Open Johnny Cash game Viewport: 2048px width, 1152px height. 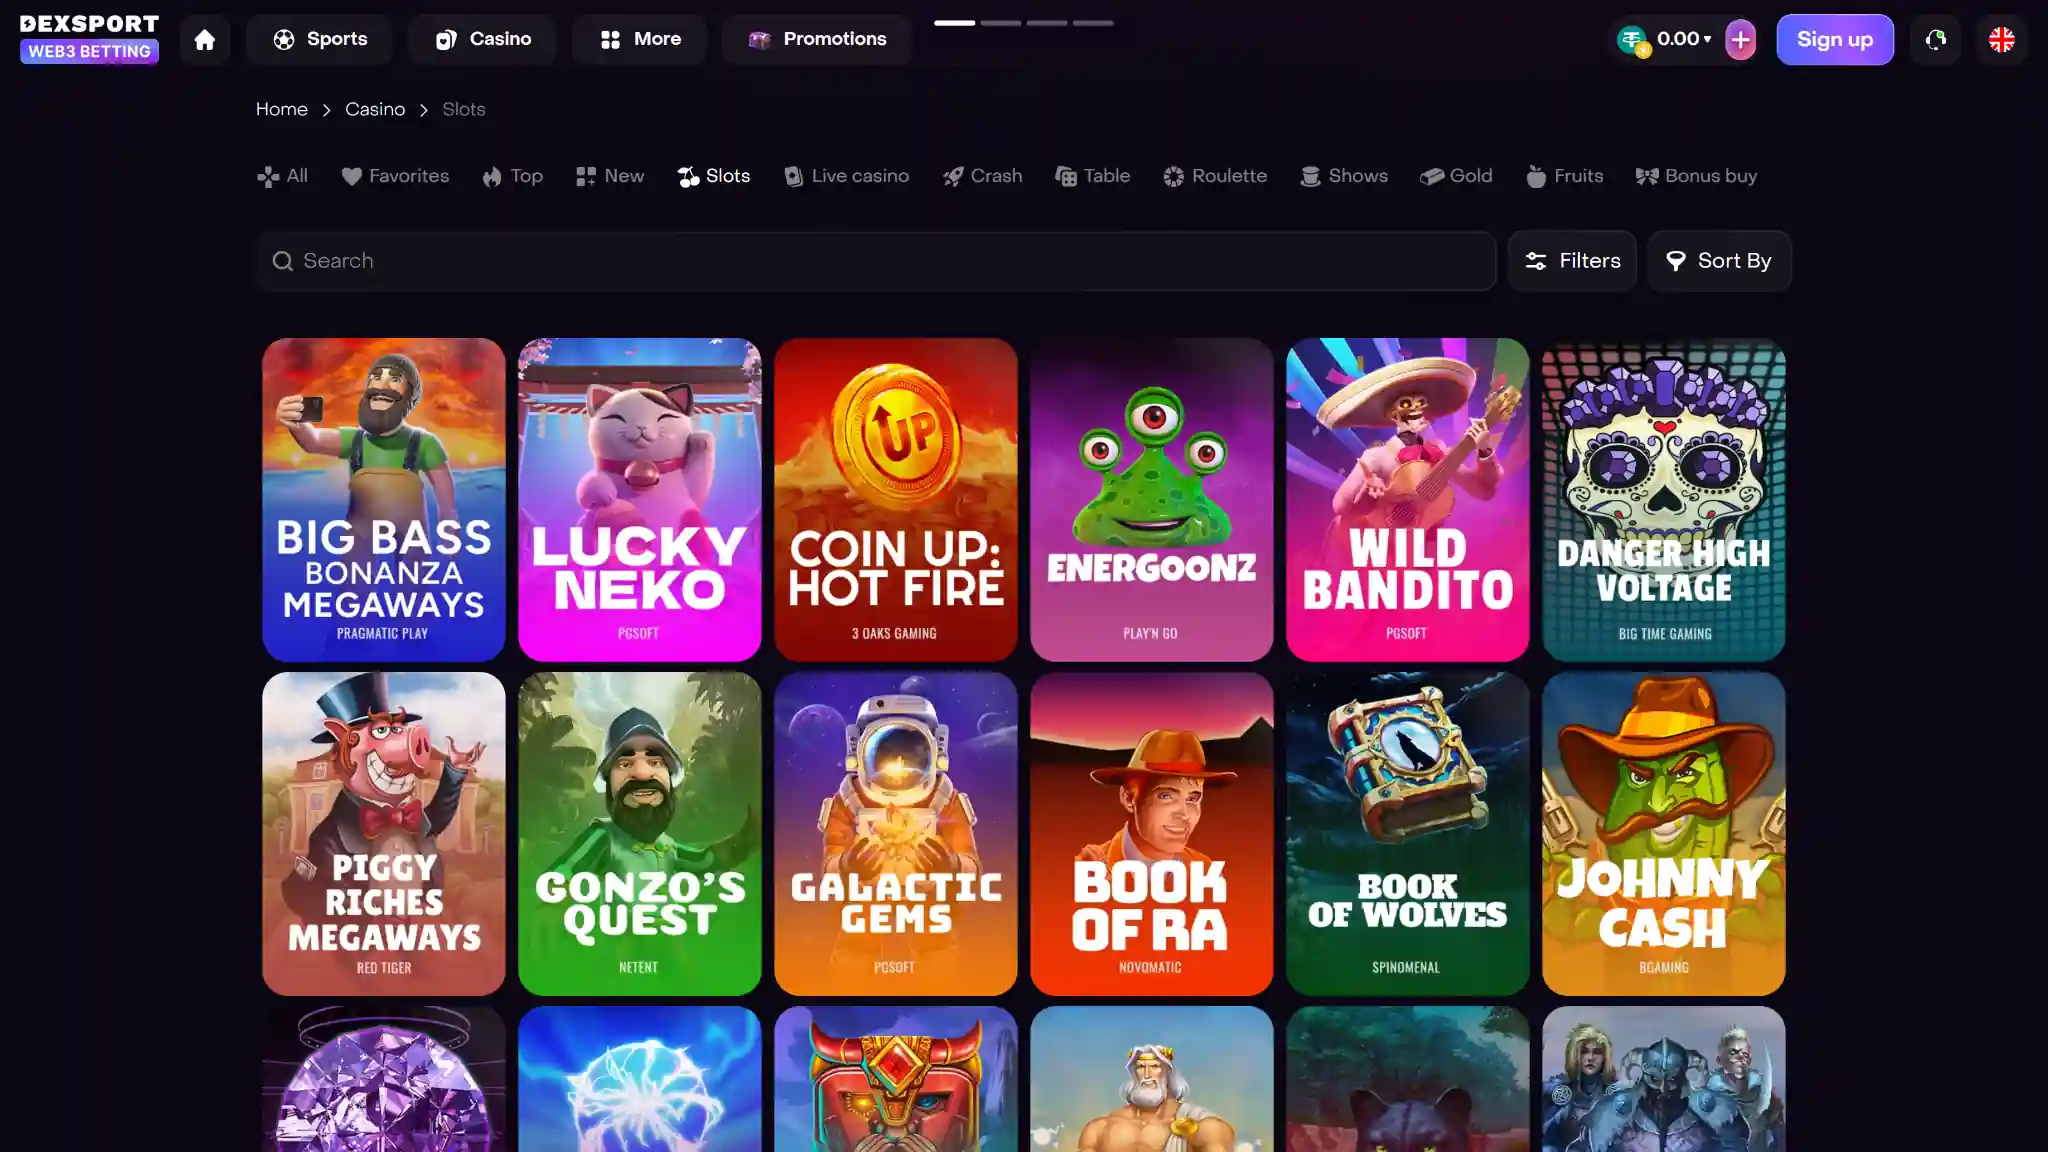tap(1664, 834)
